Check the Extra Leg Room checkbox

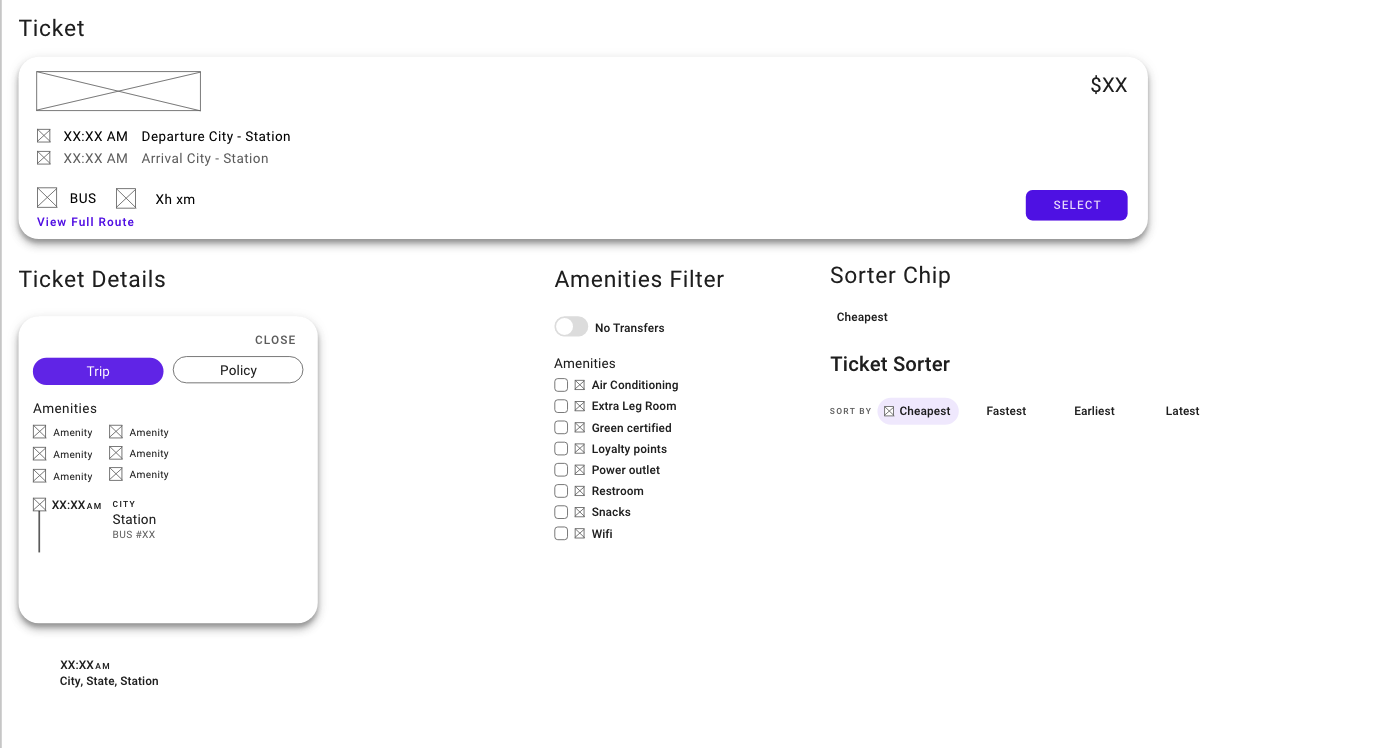tap(561, 406)
